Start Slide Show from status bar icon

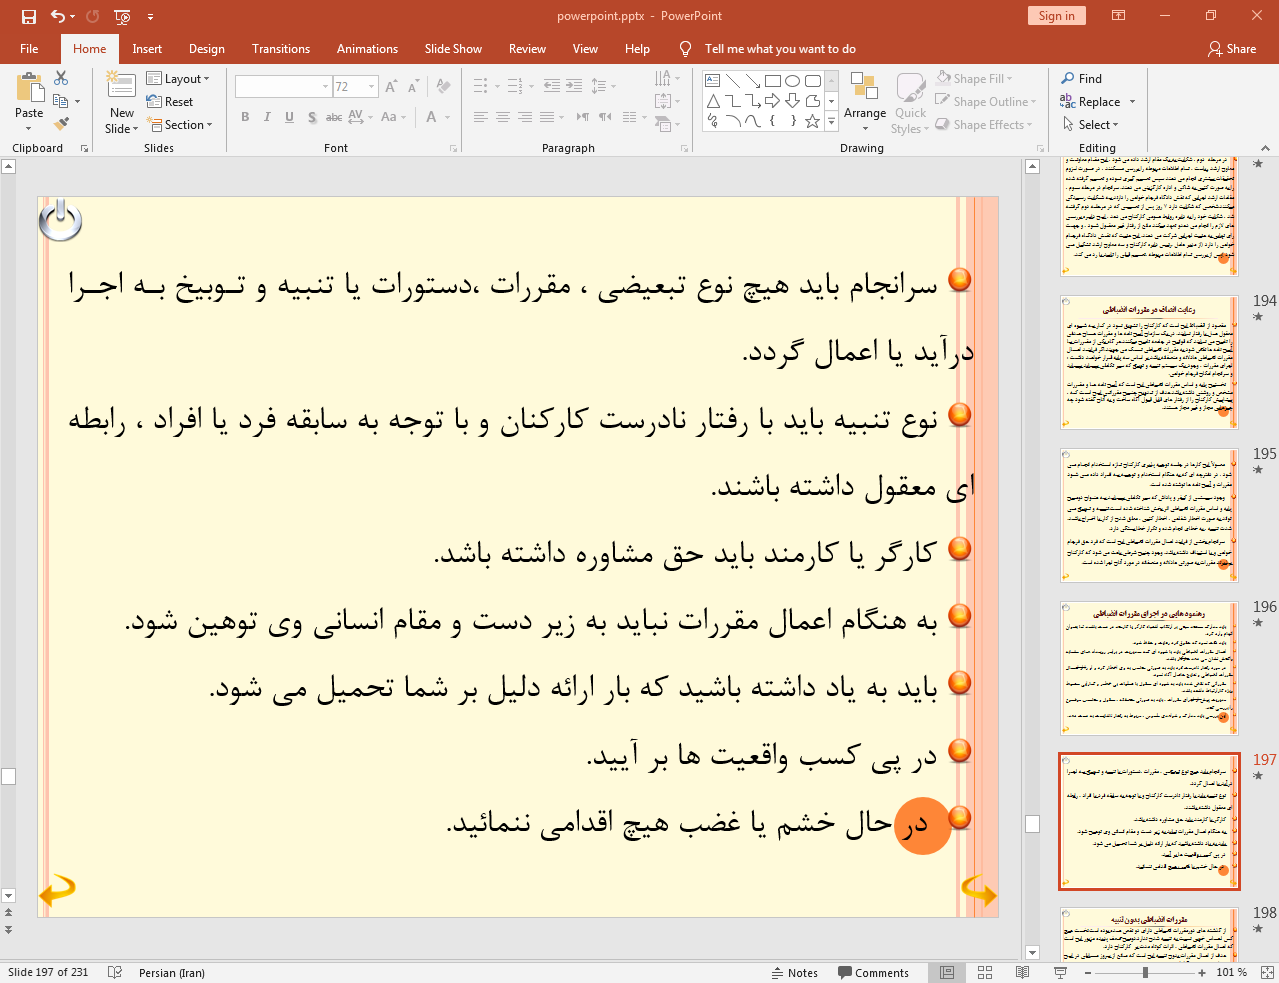coord(1060,972)
